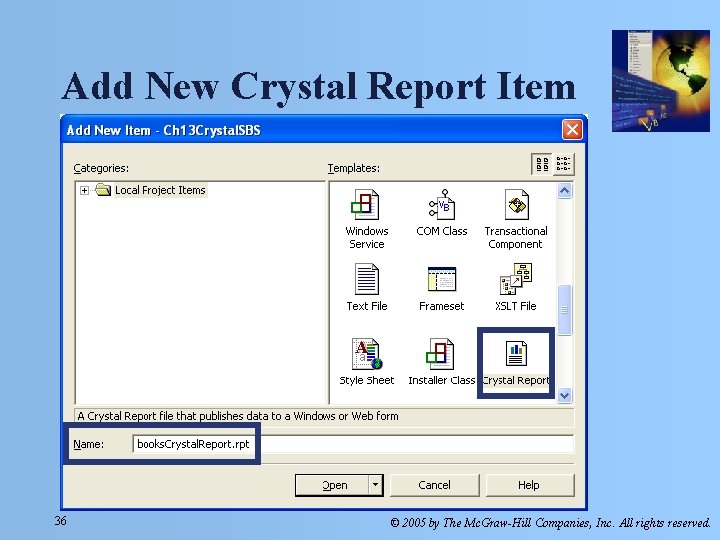Click the templates scrollbar thumb
The image size is (720, 540).
pos(565,310)
